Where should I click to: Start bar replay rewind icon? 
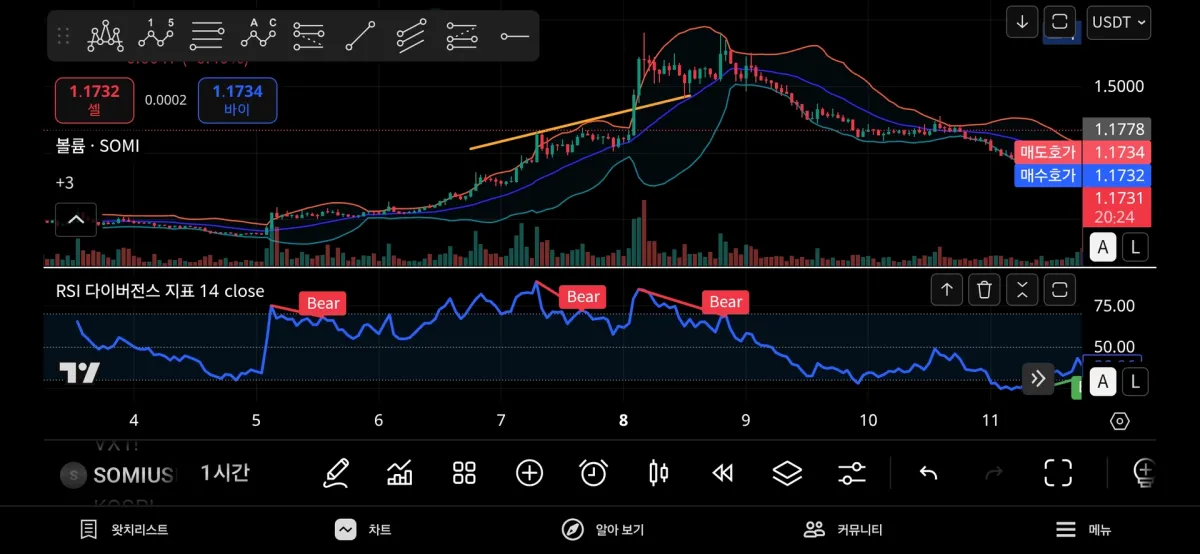(723, 473)
